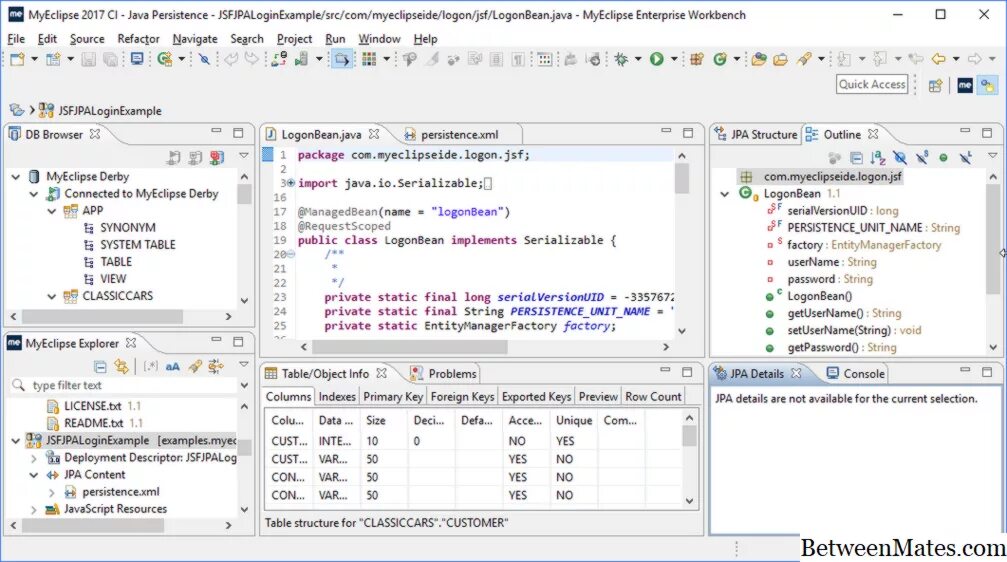Screen dimensions: 1007x562
Task: Click the Back yellow arrow icon
Action: click(x=938, y=59)
